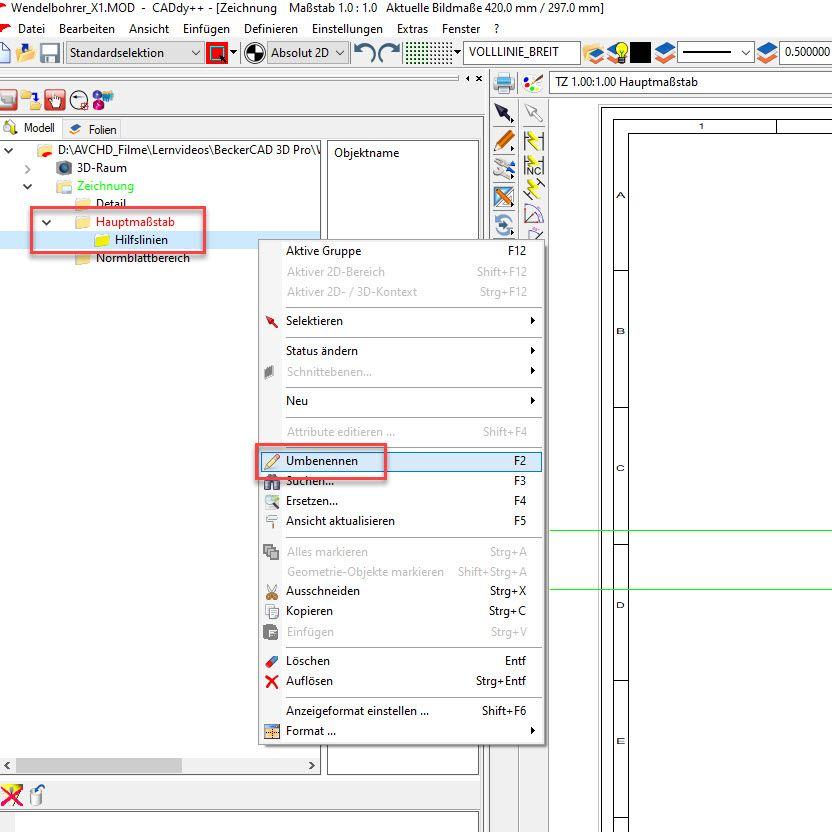Select the black arrow selection tool
The width and height of the screenshot is (832, 832).
(x=504, y=113)
